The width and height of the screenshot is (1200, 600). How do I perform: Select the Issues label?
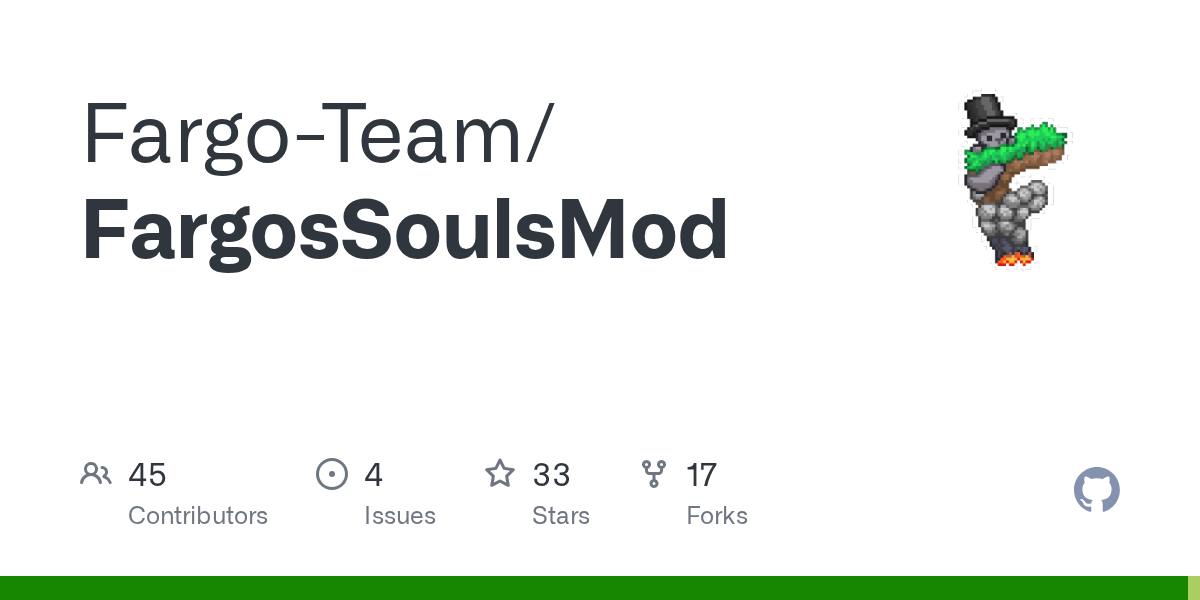[x=400, y=516]
